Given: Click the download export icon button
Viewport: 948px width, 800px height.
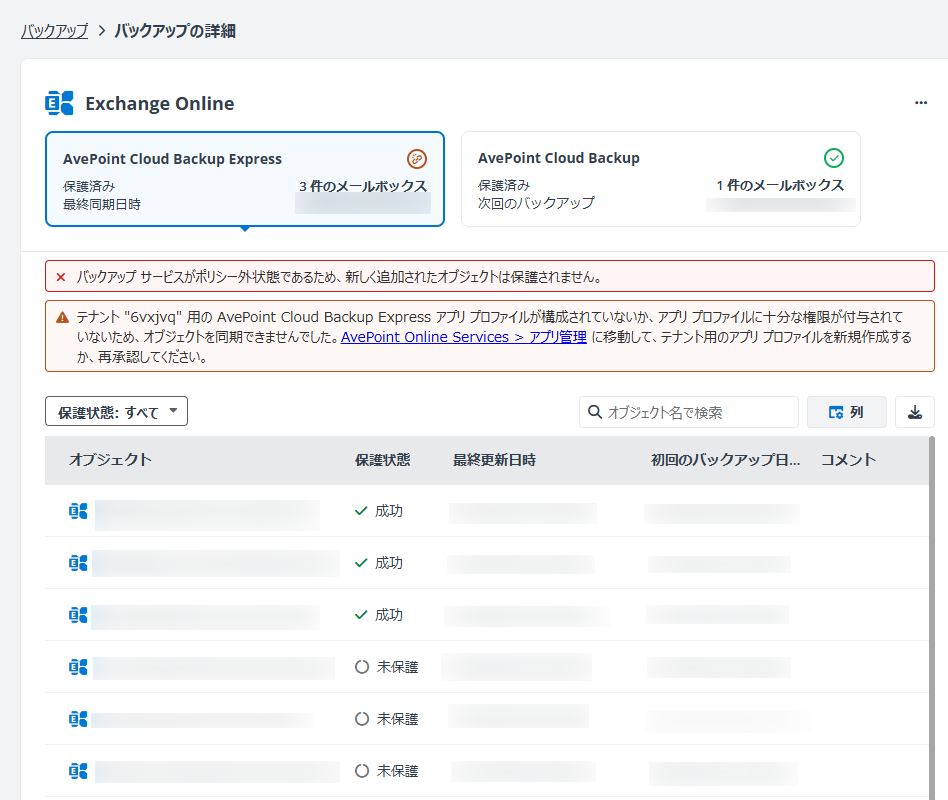Looking at the screenshot, I should (915, 412).
